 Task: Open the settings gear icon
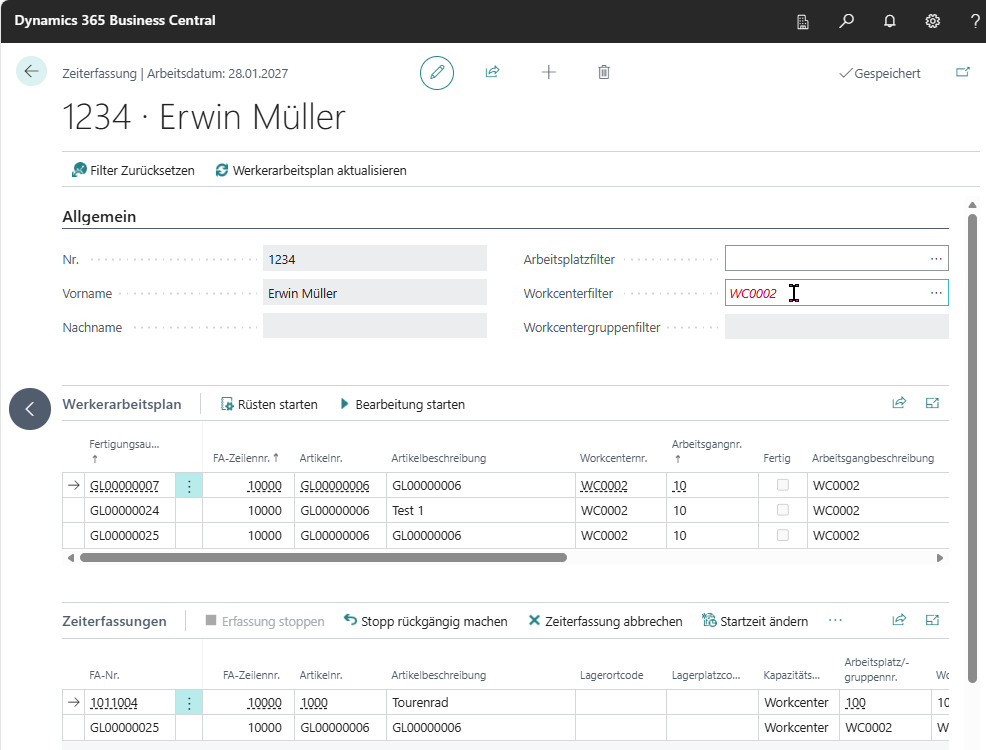[x=933, y=21]
